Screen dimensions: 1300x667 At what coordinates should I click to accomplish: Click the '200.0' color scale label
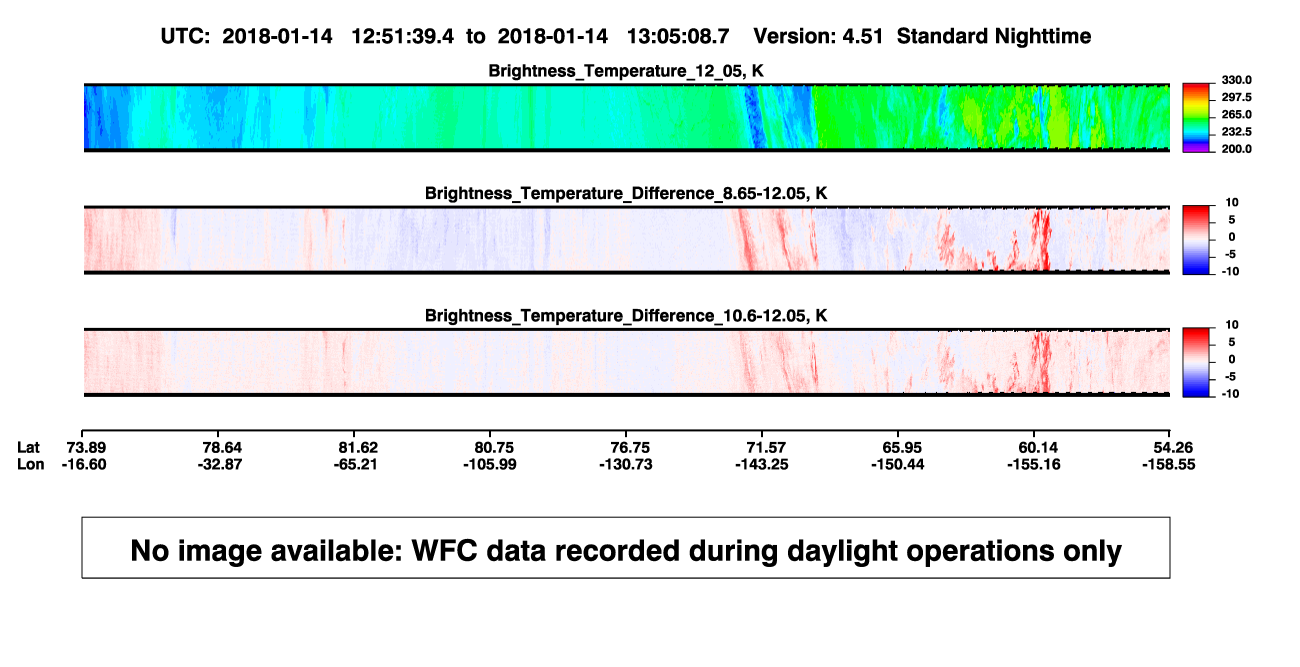click(x=1235, y=148)
